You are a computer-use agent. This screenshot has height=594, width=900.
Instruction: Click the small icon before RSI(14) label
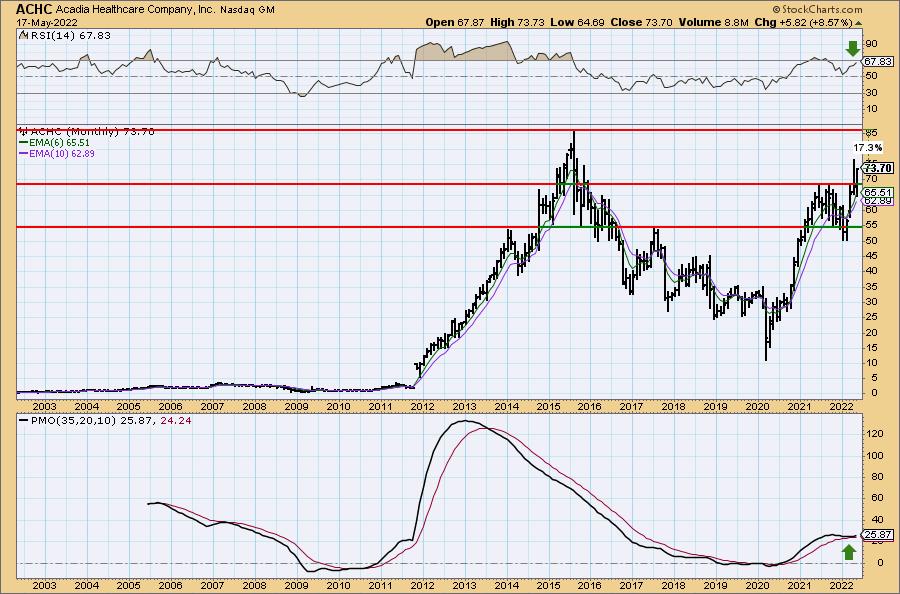(x=22, y=35)
